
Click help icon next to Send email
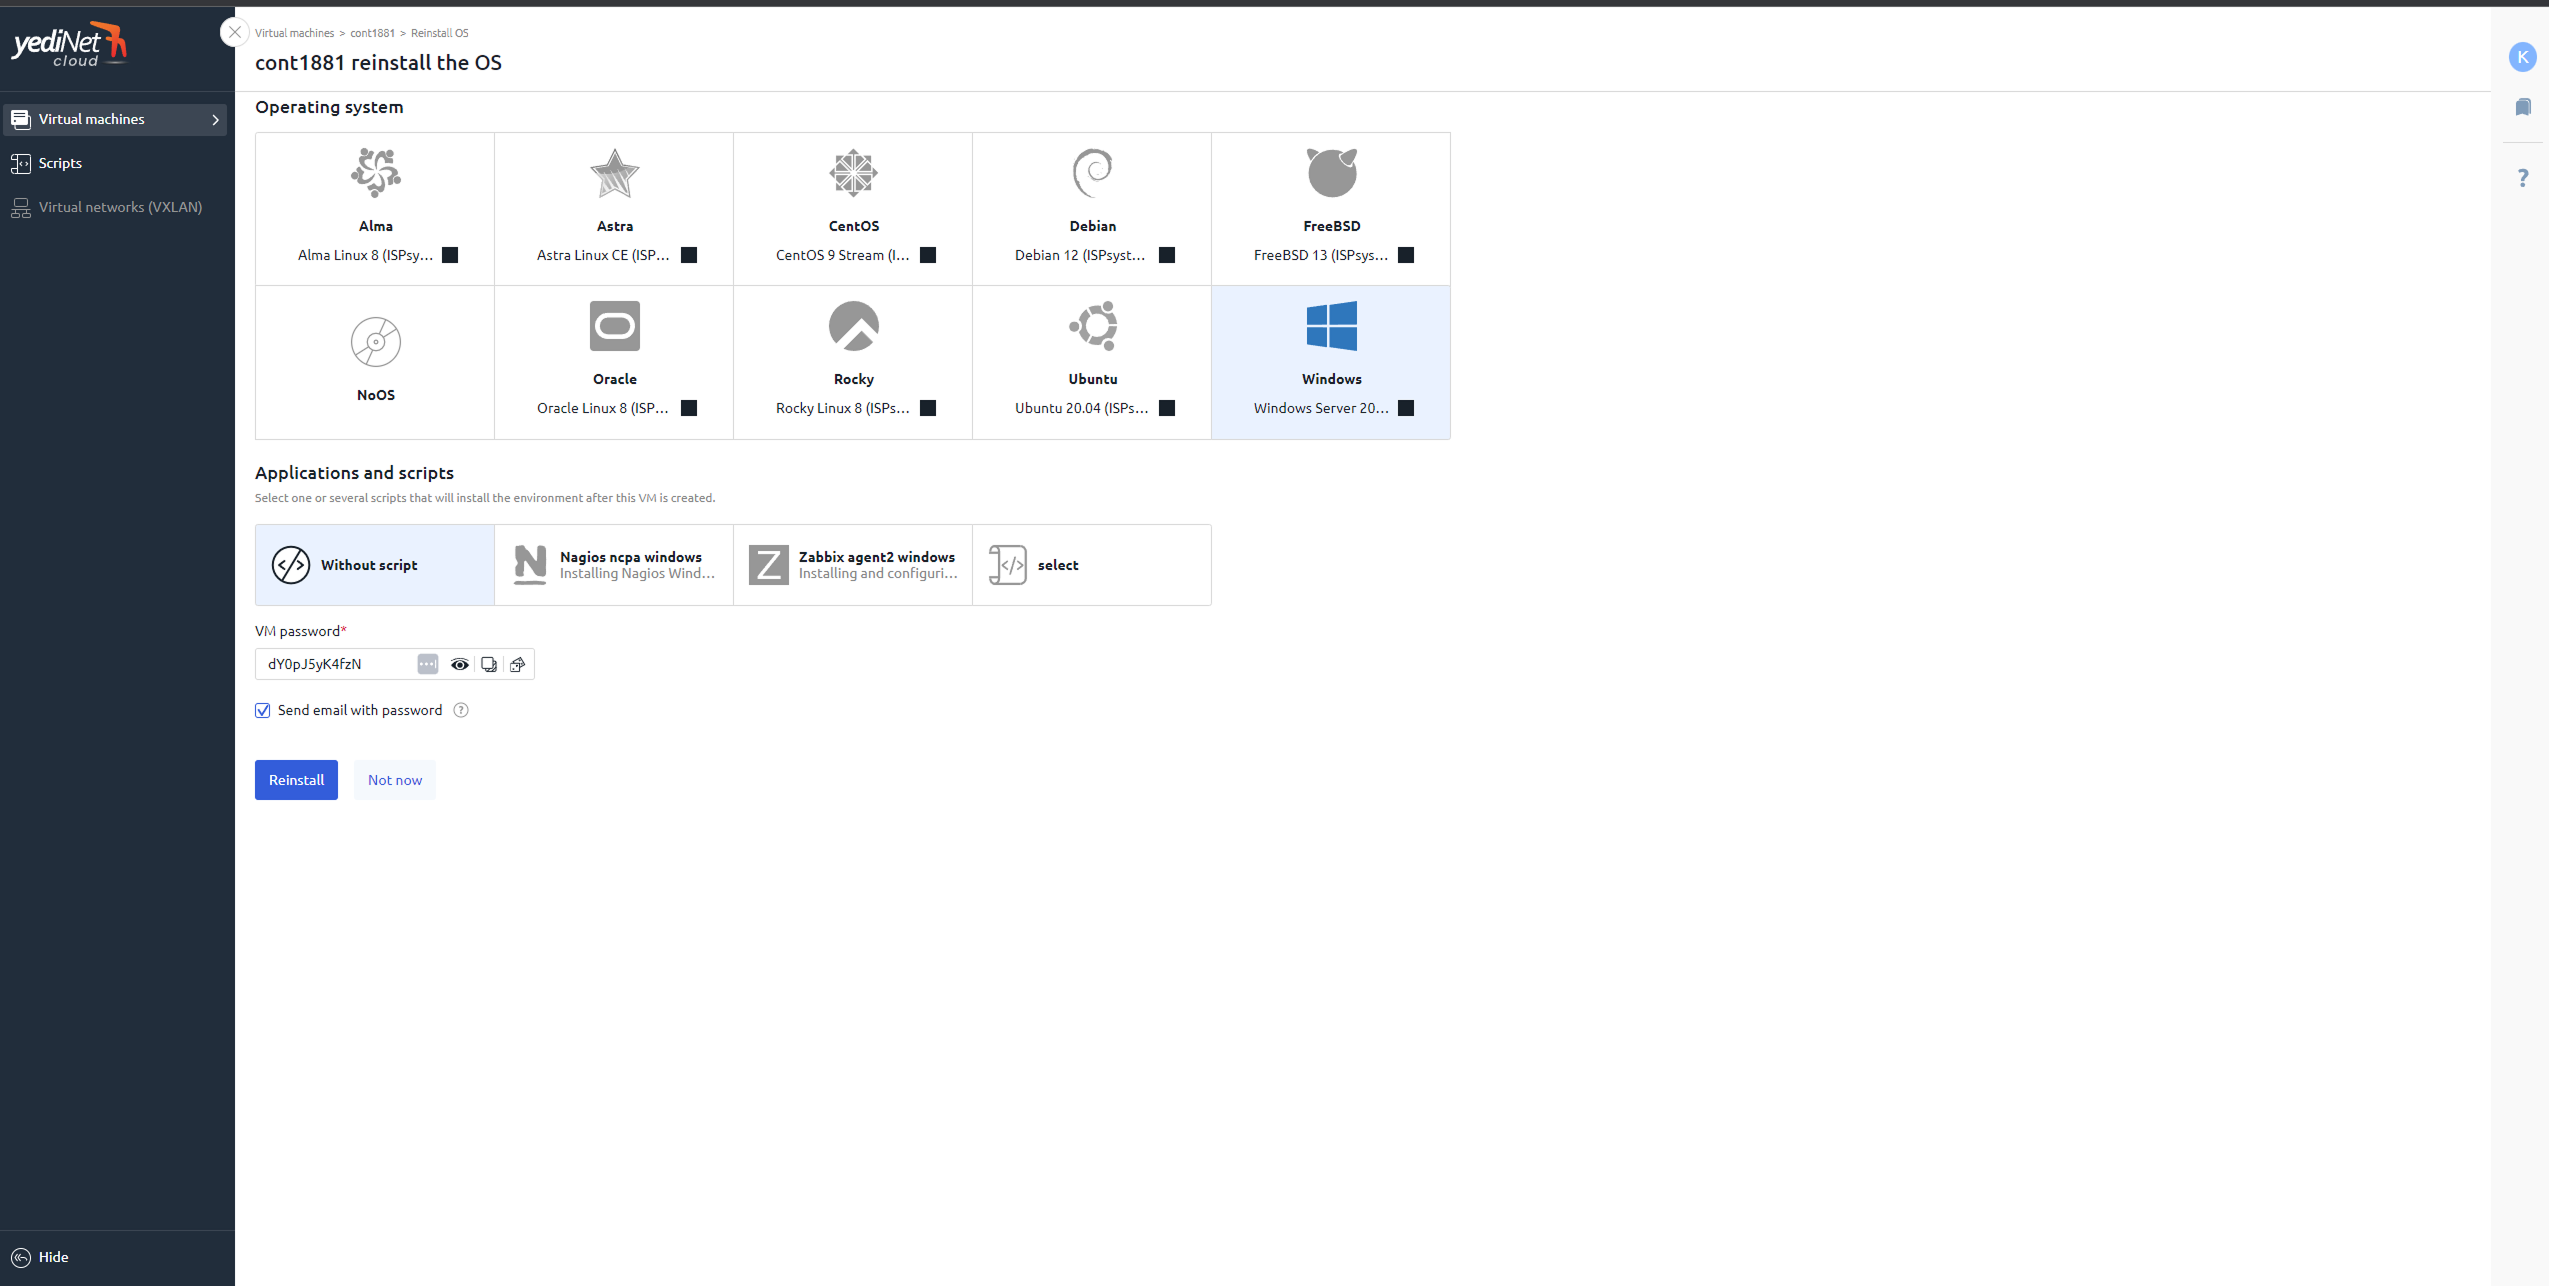[x=461, y=710]
